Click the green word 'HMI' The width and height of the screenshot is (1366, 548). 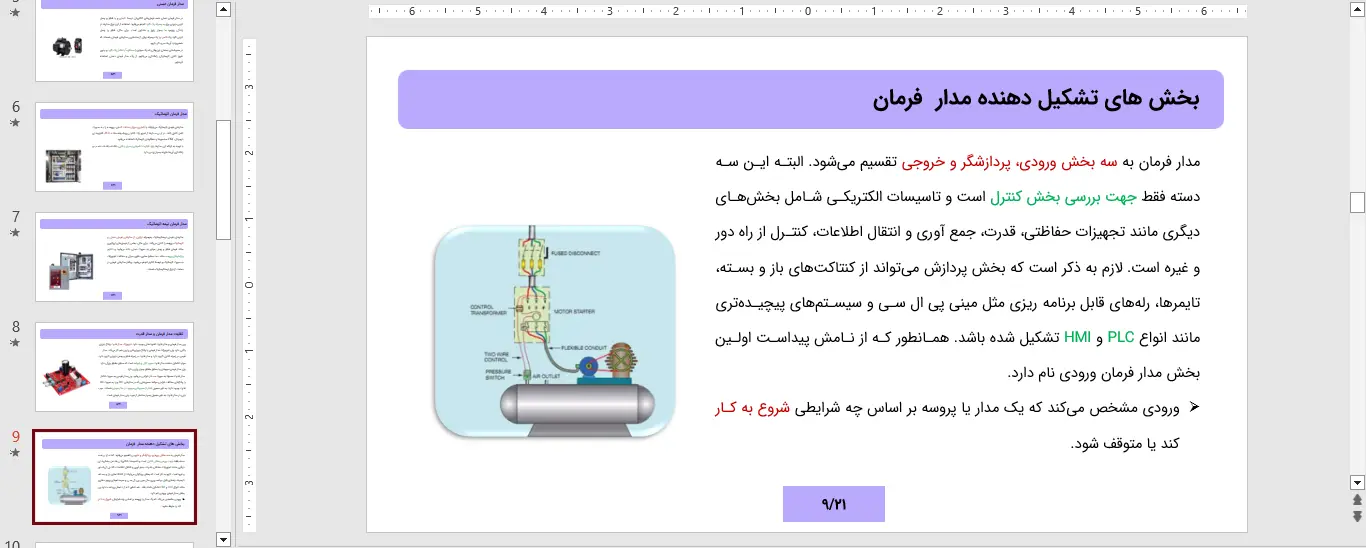point(1076,338)
